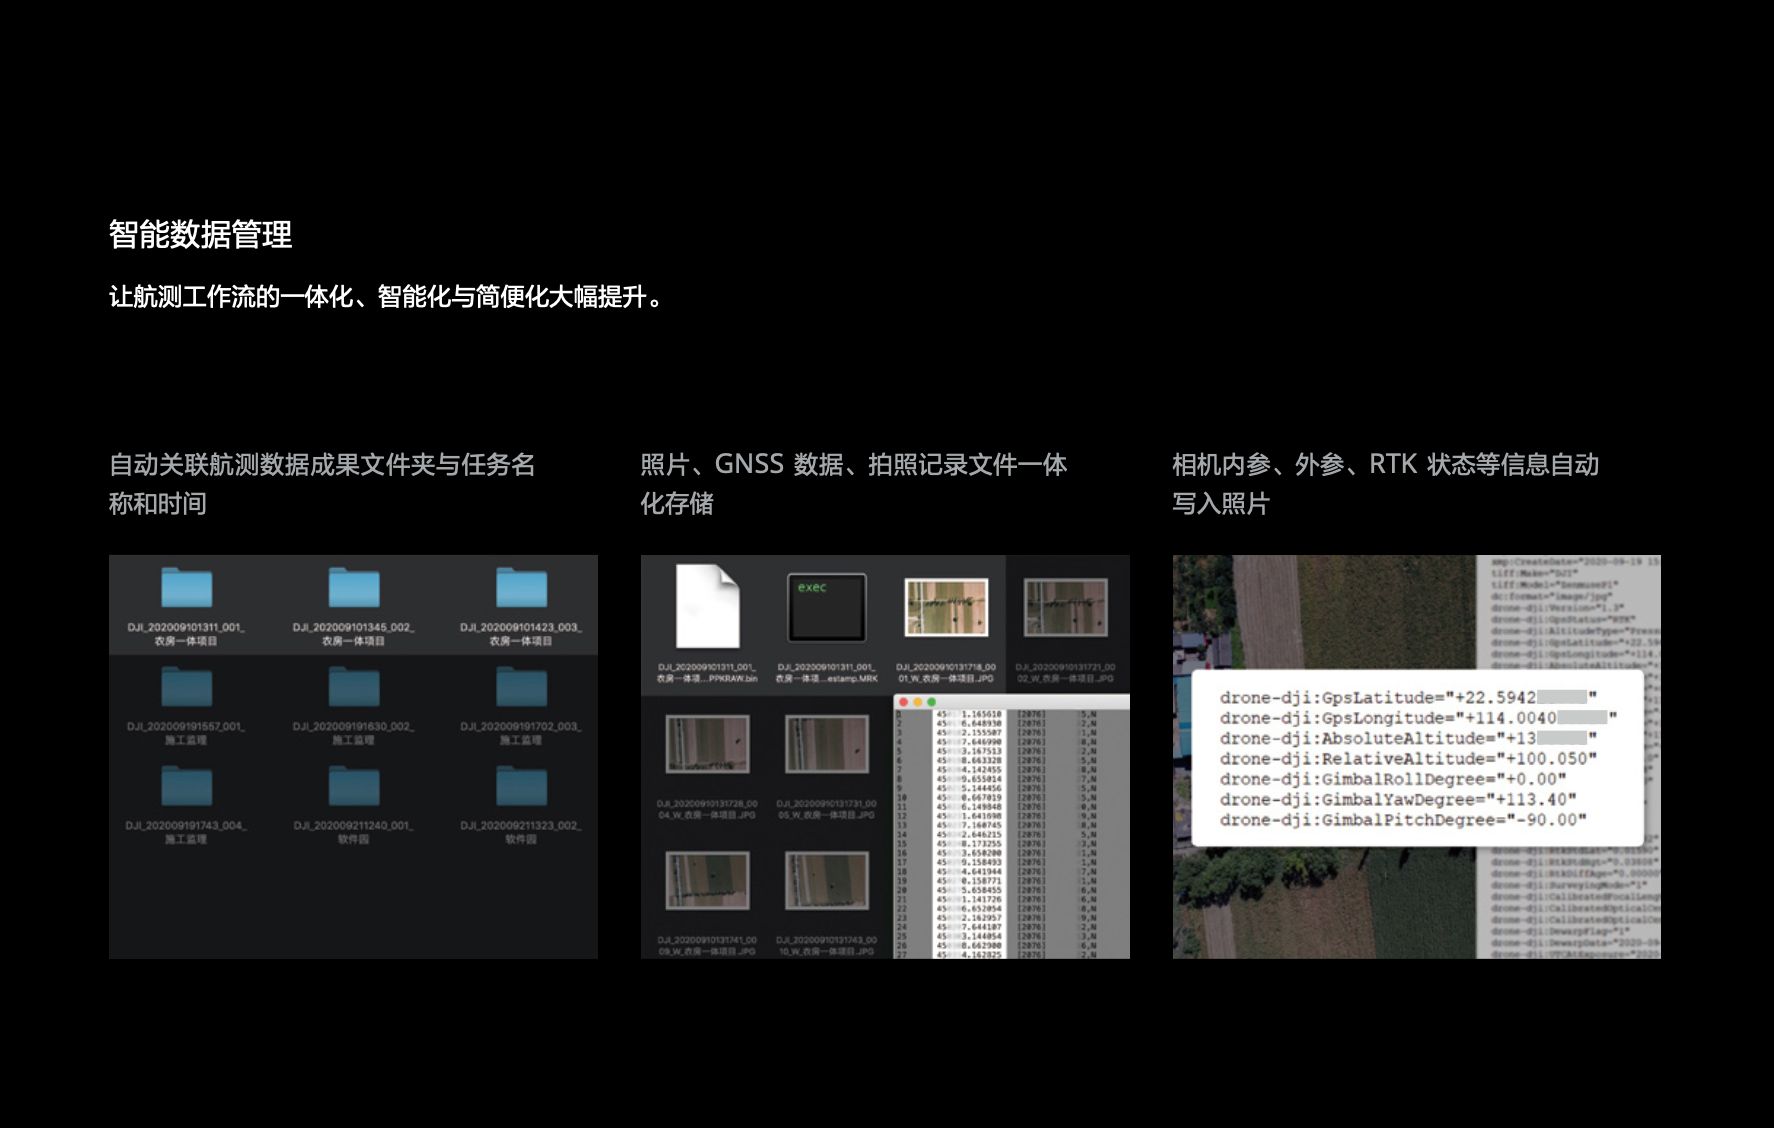Select the 0009_W JPG aerial thumbnail
The image size is (1774, 1128).
[x=707, y=880]
